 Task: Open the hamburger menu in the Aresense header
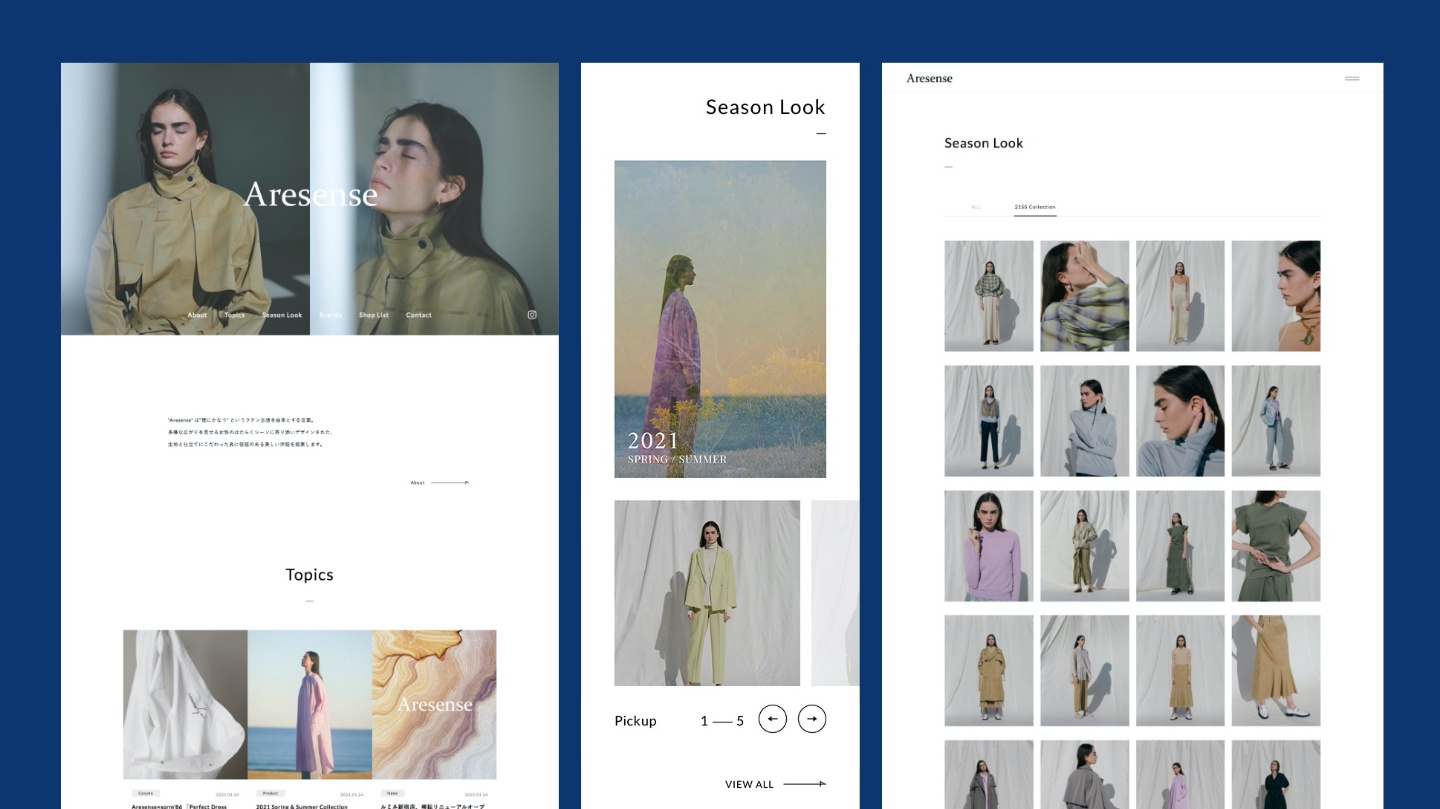pos(1352,78)
